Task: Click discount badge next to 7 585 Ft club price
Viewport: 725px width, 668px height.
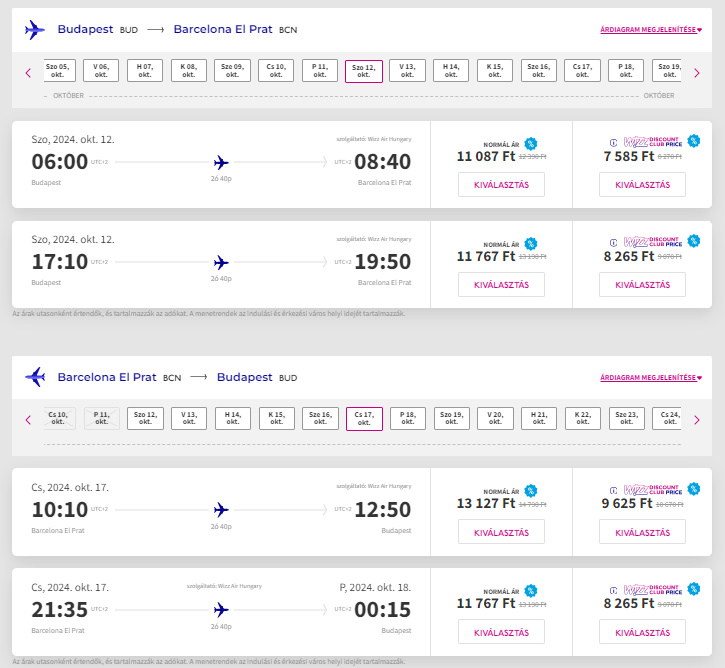Action: coord(694,141)
